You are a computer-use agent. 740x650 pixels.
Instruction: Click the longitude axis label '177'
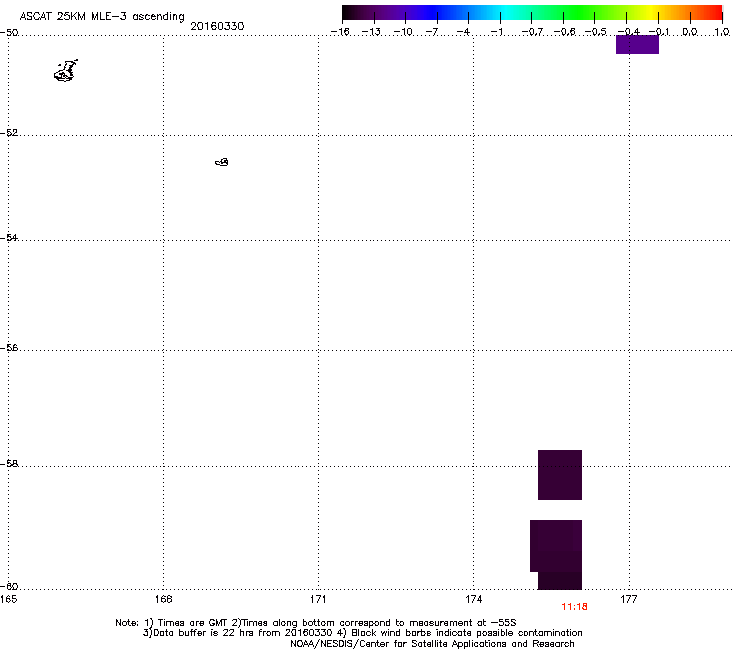pos(629,599)
